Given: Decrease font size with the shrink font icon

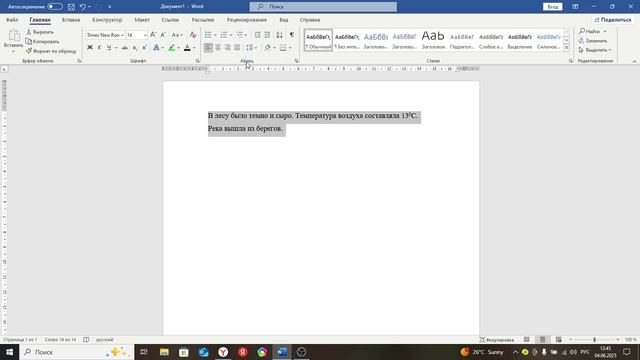Looking at the screenshot, I should (x=163, y=35).
